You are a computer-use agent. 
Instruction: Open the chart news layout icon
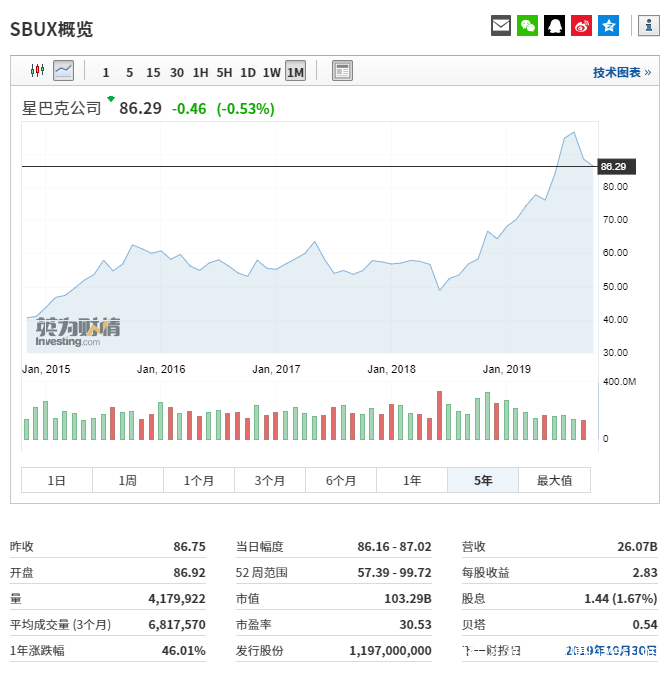pyautogui.click(x=342, y=71)
